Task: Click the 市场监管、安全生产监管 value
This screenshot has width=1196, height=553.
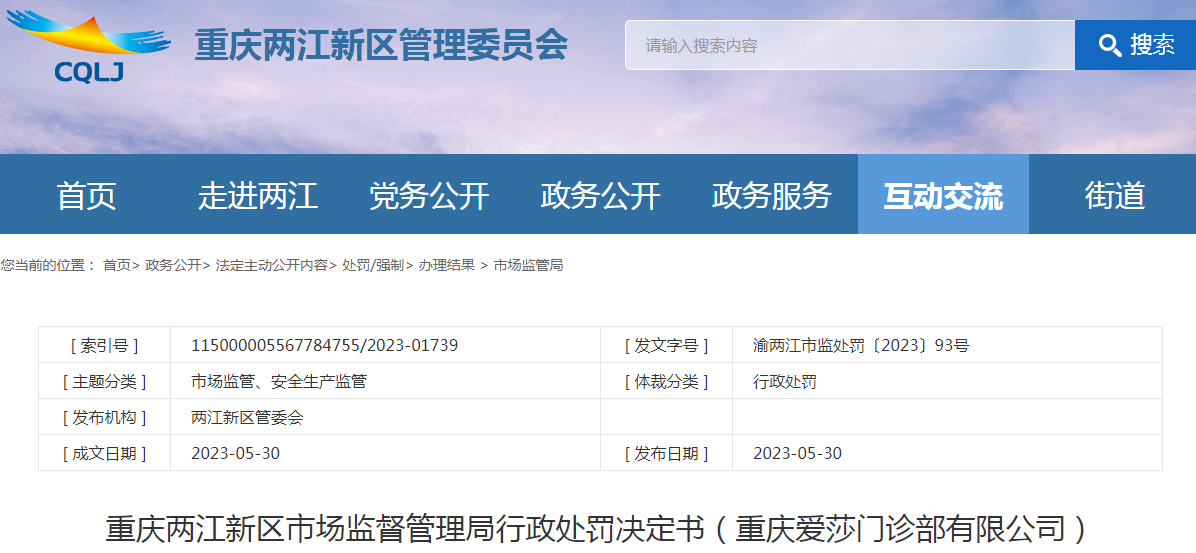Action: 278,381
